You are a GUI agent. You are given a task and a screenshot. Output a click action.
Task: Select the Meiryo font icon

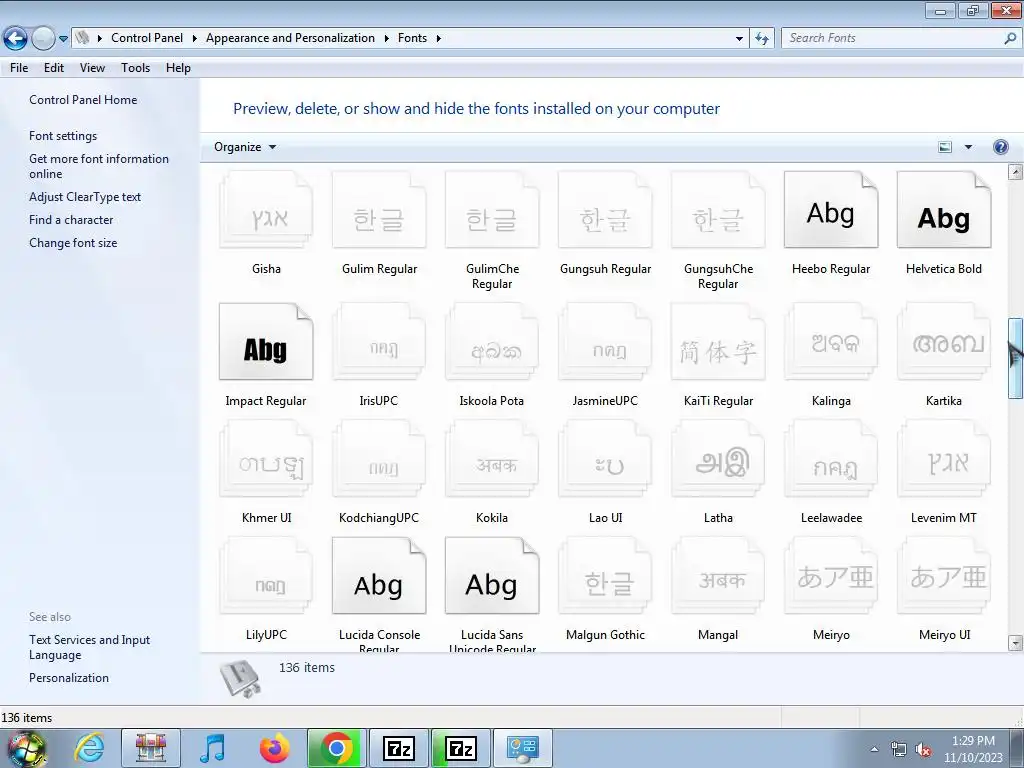tap(831, 576)
